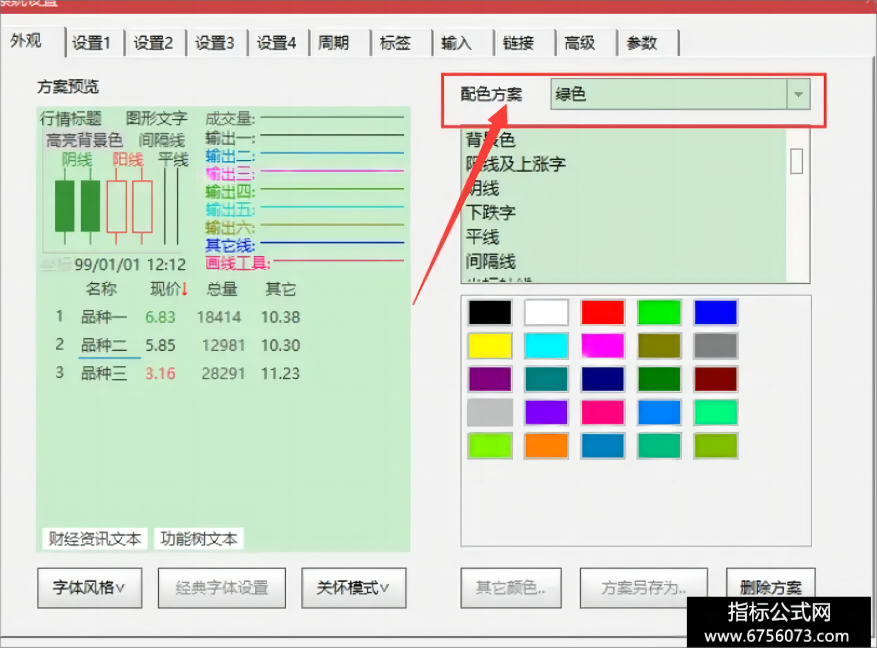Screen dimensions: 877x648
Task: Pick the orange color swatch
Action: [x=546, y=446]
